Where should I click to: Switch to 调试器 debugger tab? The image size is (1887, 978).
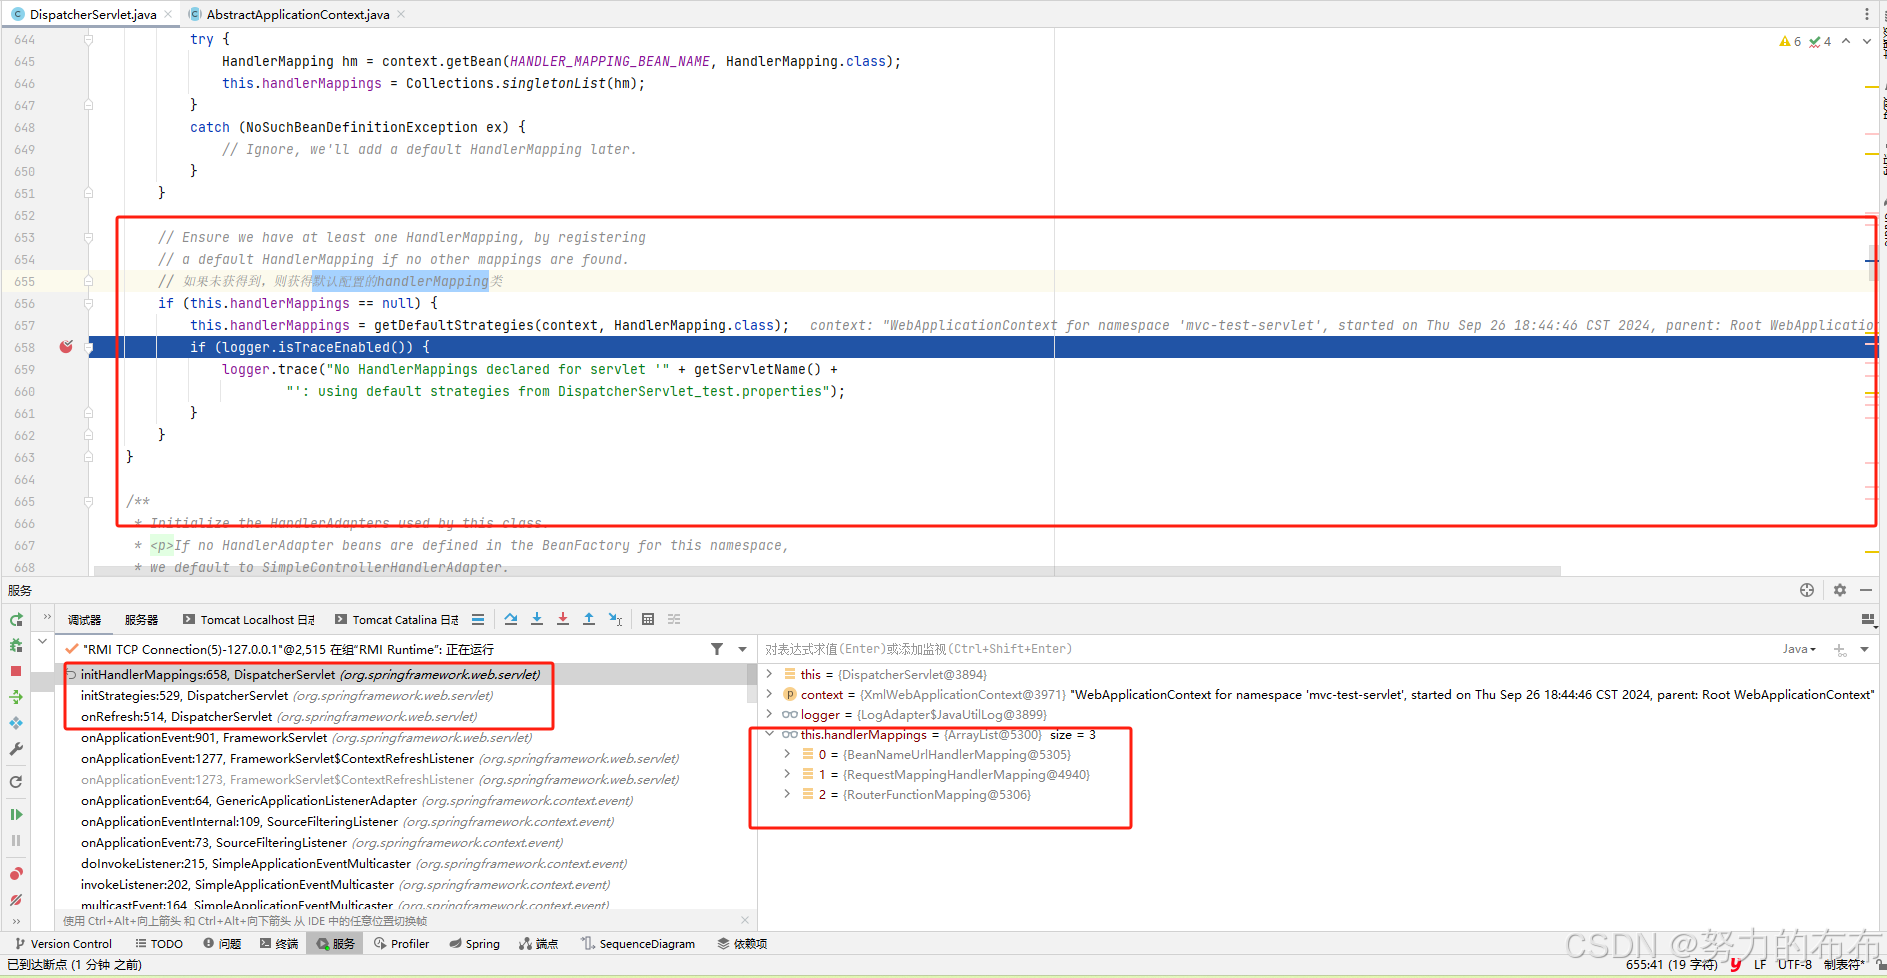(x=84, y=620)
